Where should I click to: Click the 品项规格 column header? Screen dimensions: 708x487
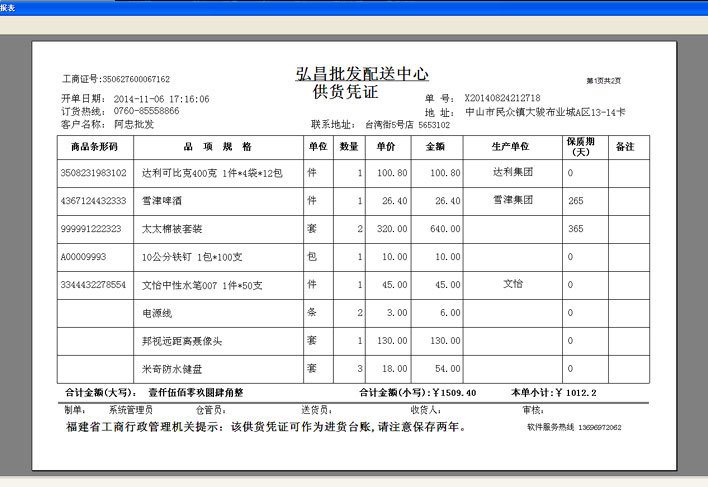[x=218, y=147]
